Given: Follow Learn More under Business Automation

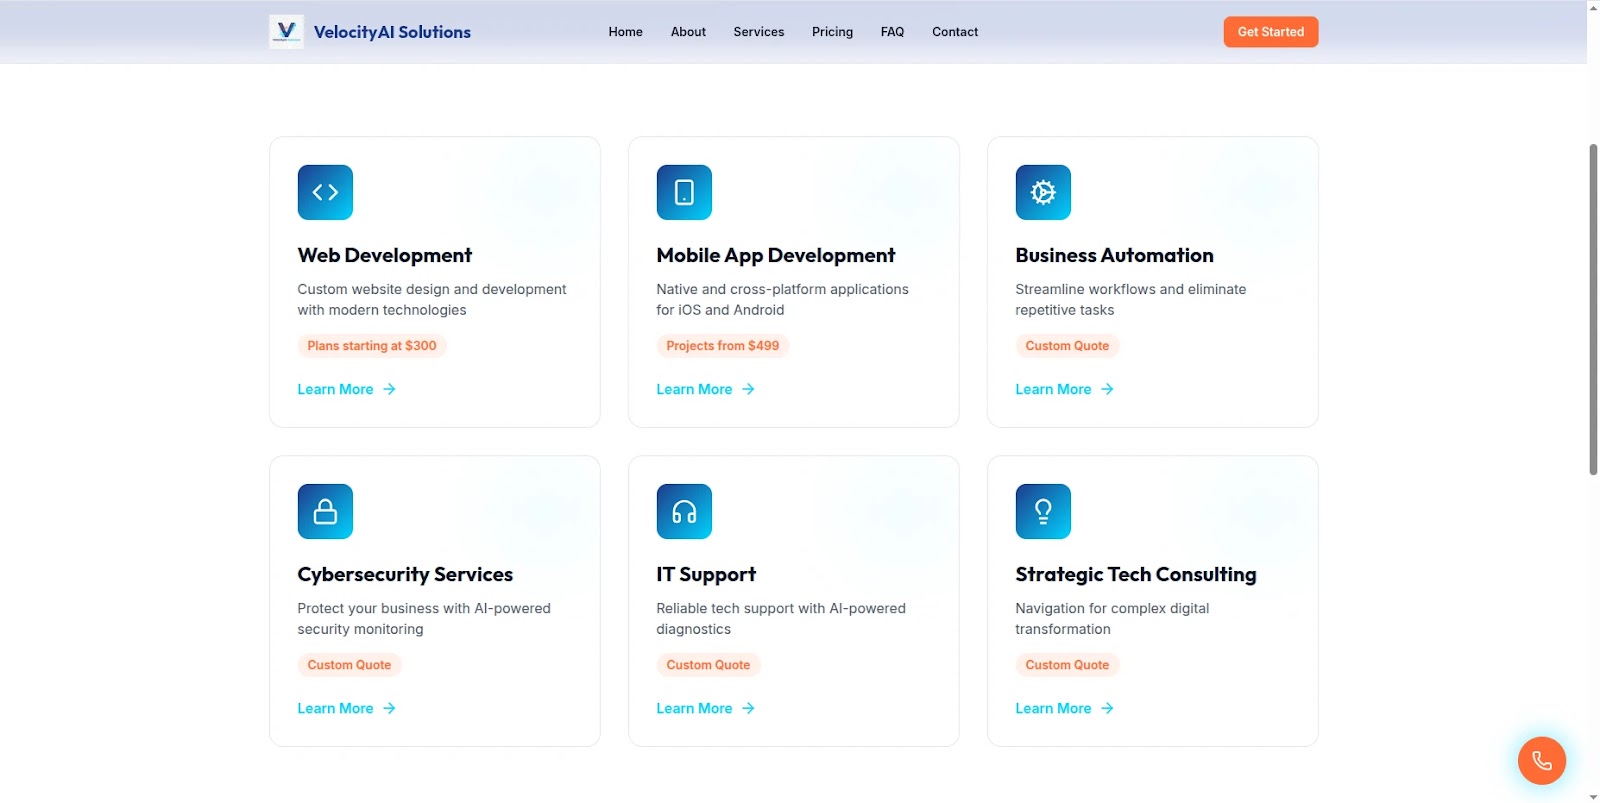Looking at the screenshot, I should 1065,389.
